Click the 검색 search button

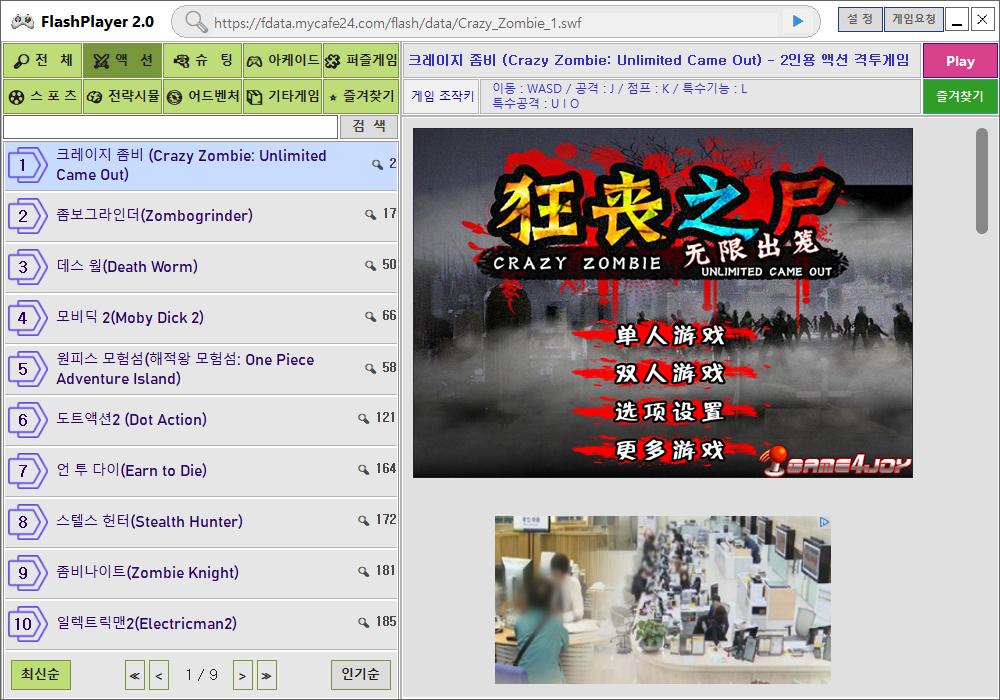(x=369, y=127)
